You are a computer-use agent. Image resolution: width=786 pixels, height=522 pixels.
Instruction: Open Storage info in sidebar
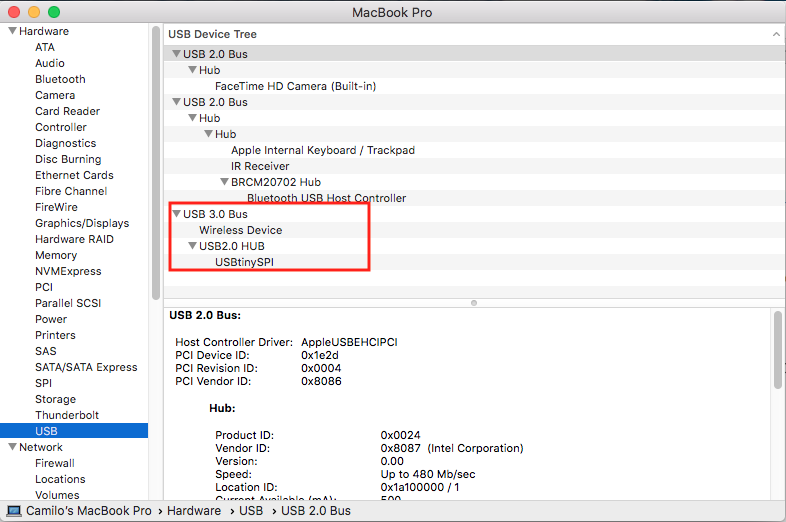point(56,399)
